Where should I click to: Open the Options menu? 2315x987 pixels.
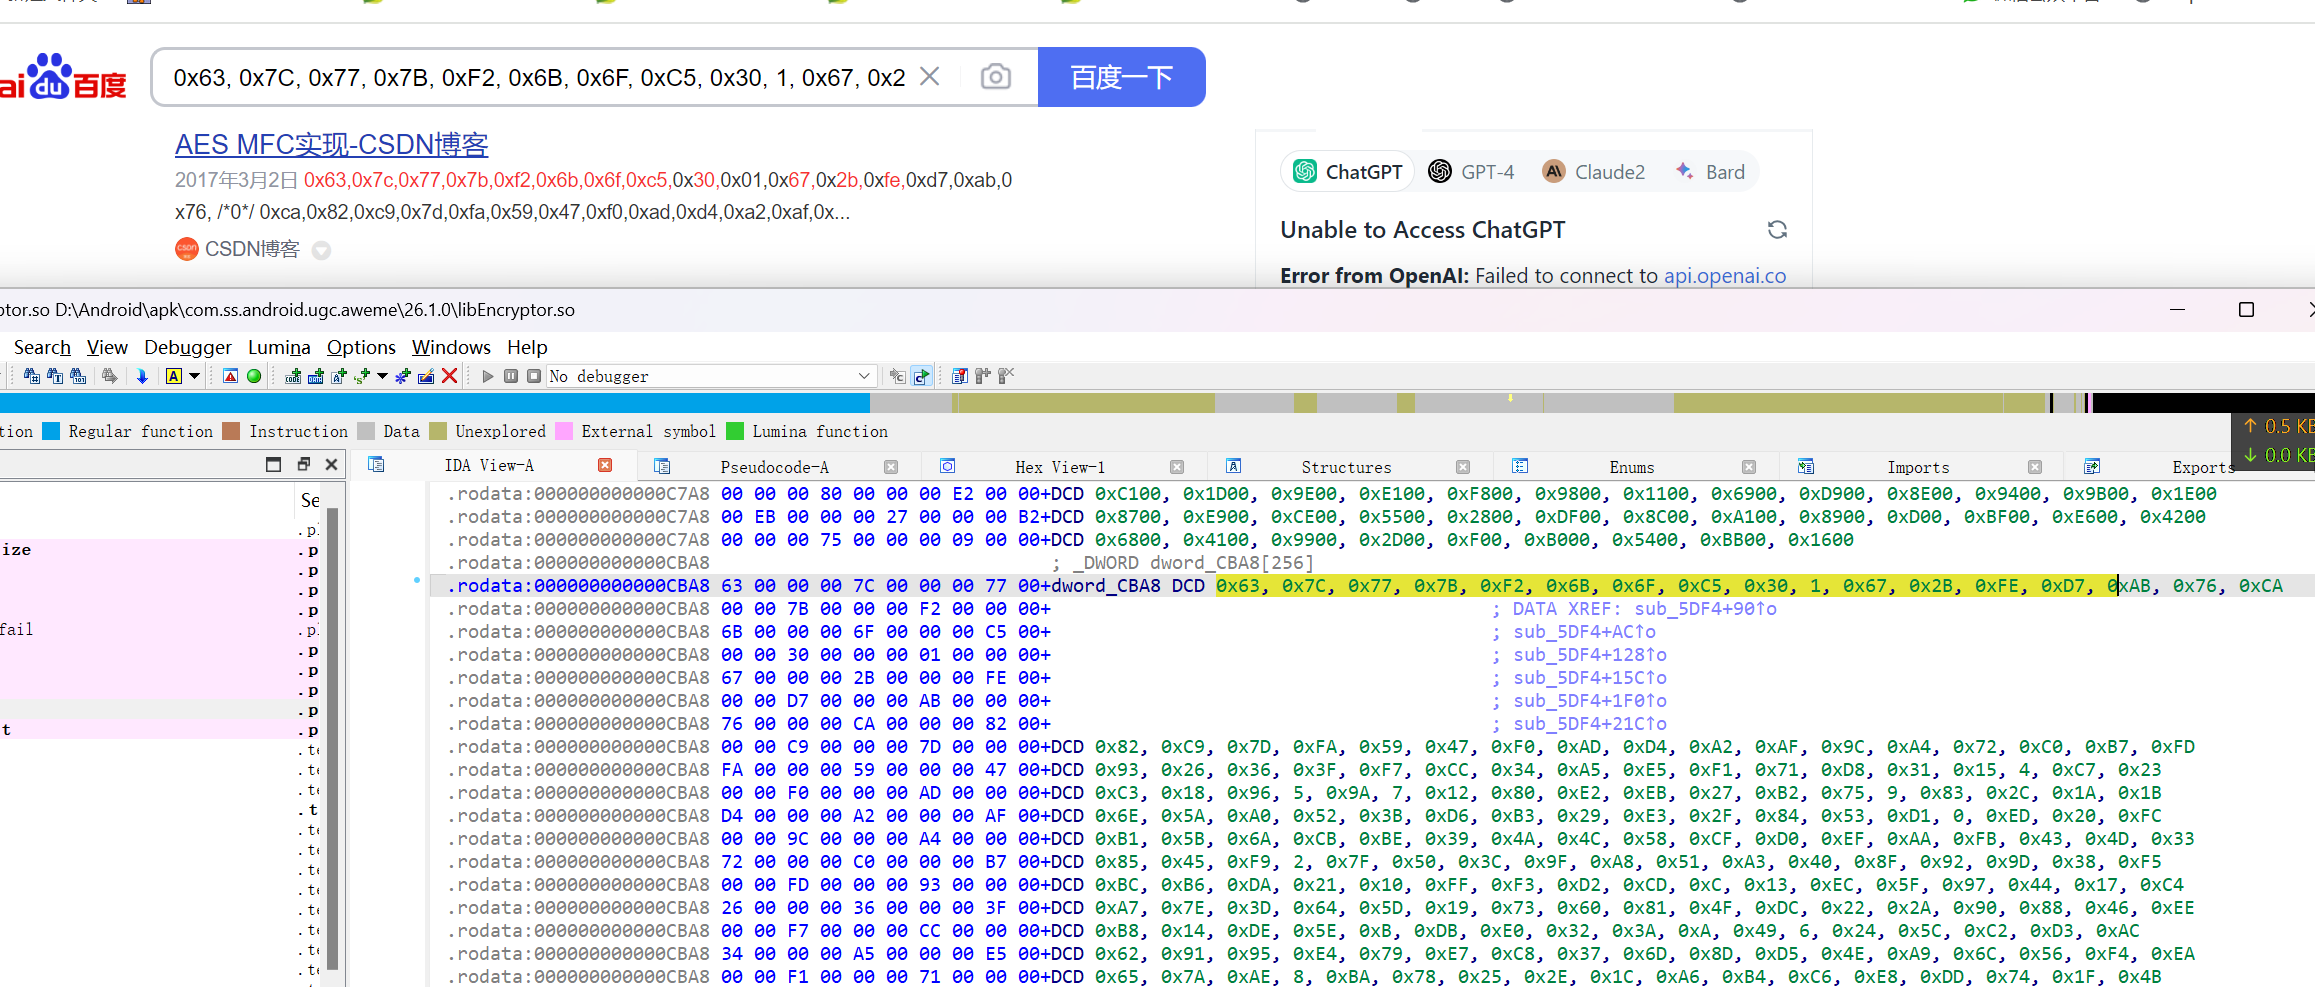(361, 347)
